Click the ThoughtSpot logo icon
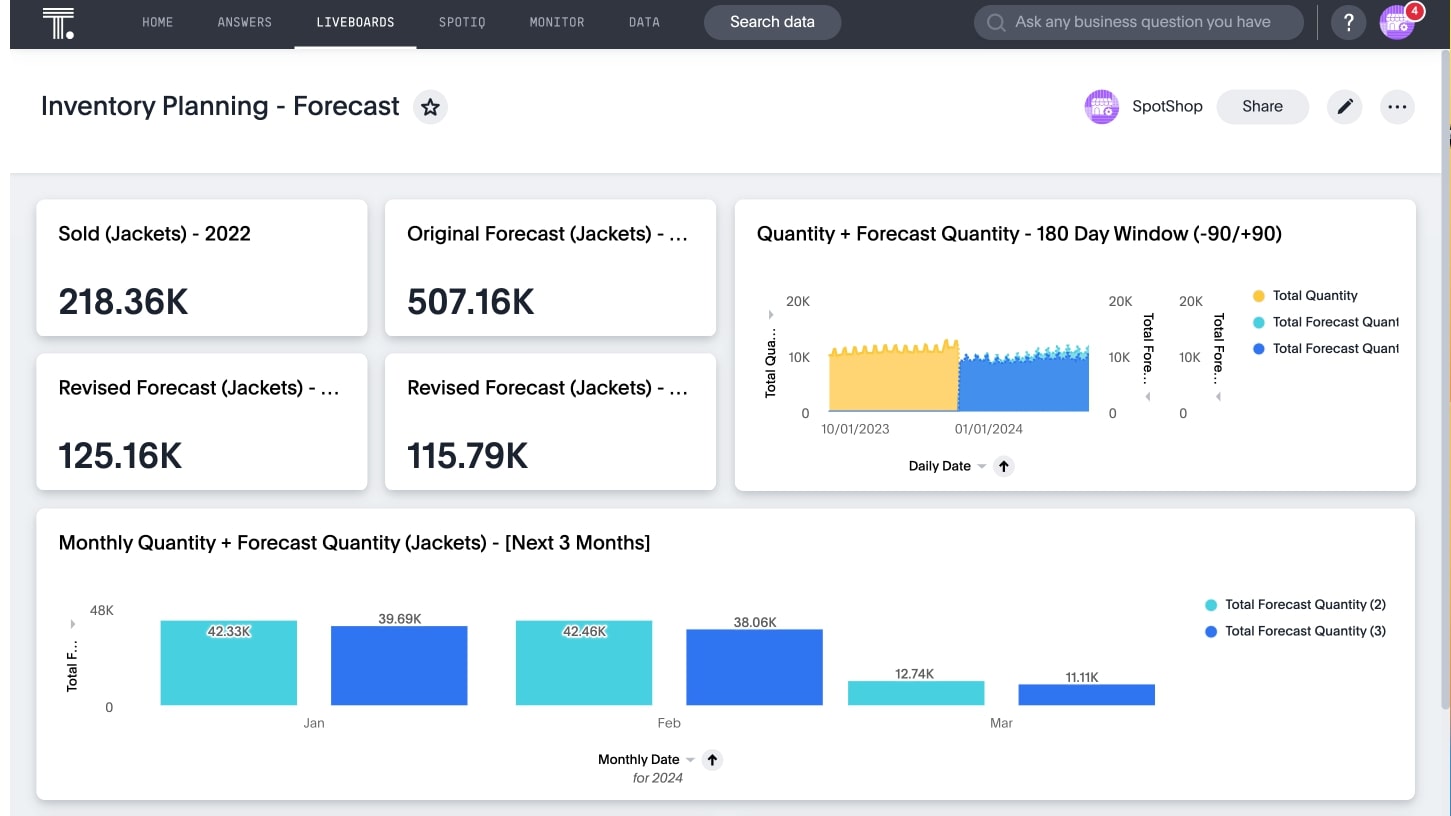1451x816 pixels. click(59, 22)
